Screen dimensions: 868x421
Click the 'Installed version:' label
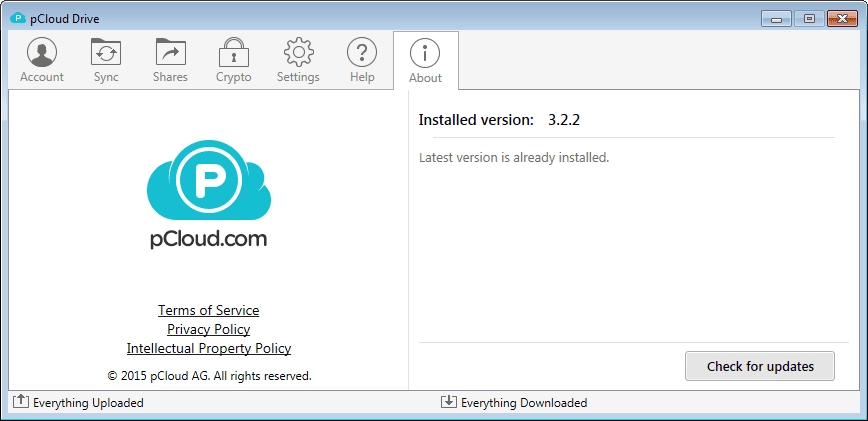477,120
